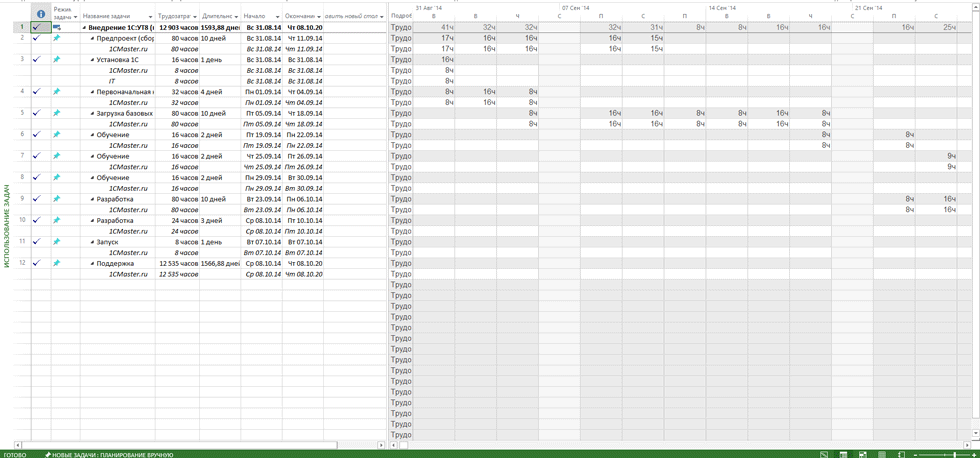Click the pin icon for the Предпроект task
This screenshot has width=980, height=458.
pyautogui.click(x=57, y=38)
